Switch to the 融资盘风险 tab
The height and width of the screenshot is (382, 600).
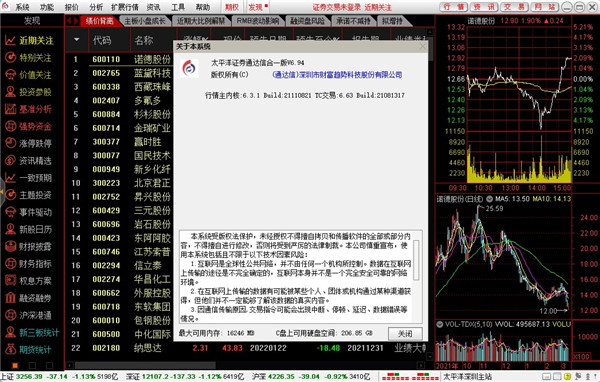(307, 21)
